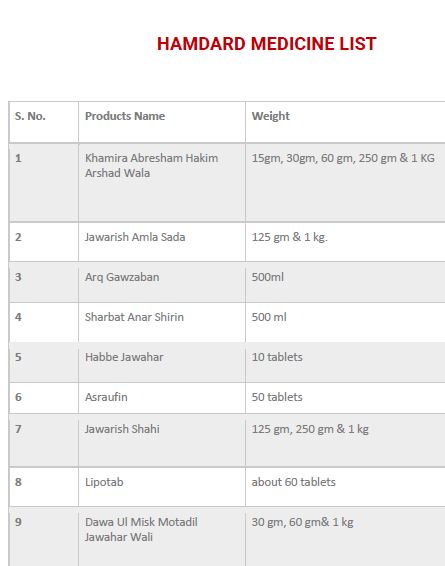The height and width of the screenshot is (566, 445).
Task: Select Dawa Ul Misk Motadil Jawahar Wali
Action: click(x=141, y=529)
